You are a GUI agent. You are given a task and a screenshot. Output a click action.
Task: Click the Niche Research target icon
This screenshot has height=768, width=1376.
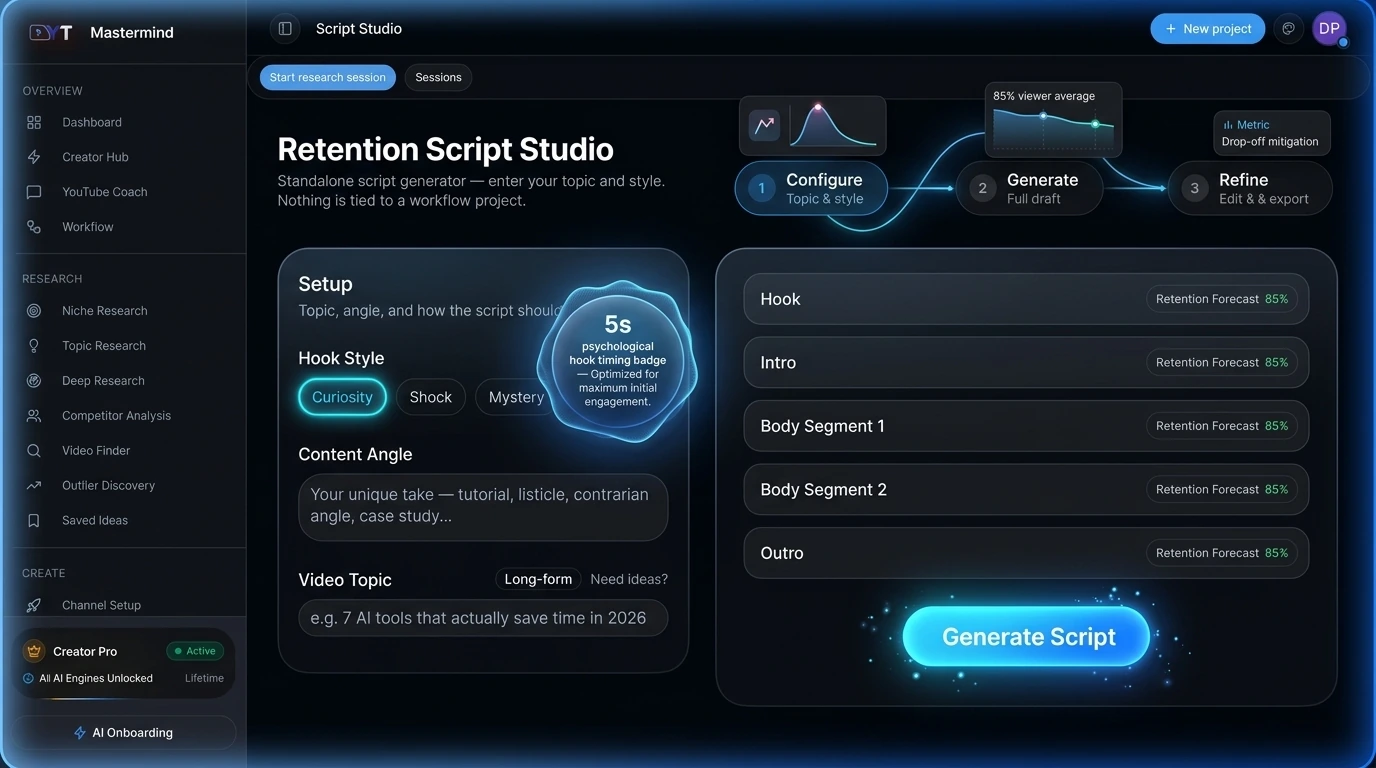point(34,311)
